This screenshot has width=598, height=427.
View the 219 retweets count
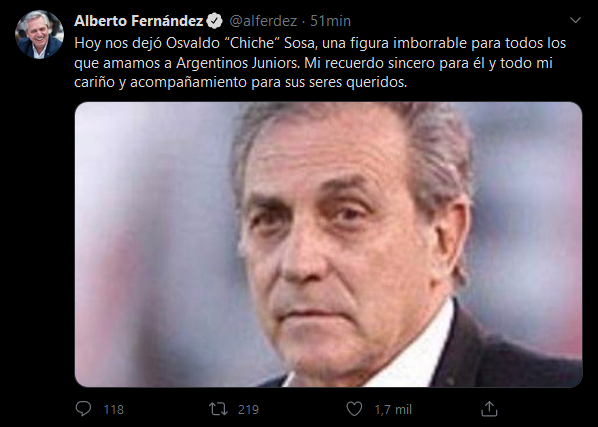click(x=248, y=409)
